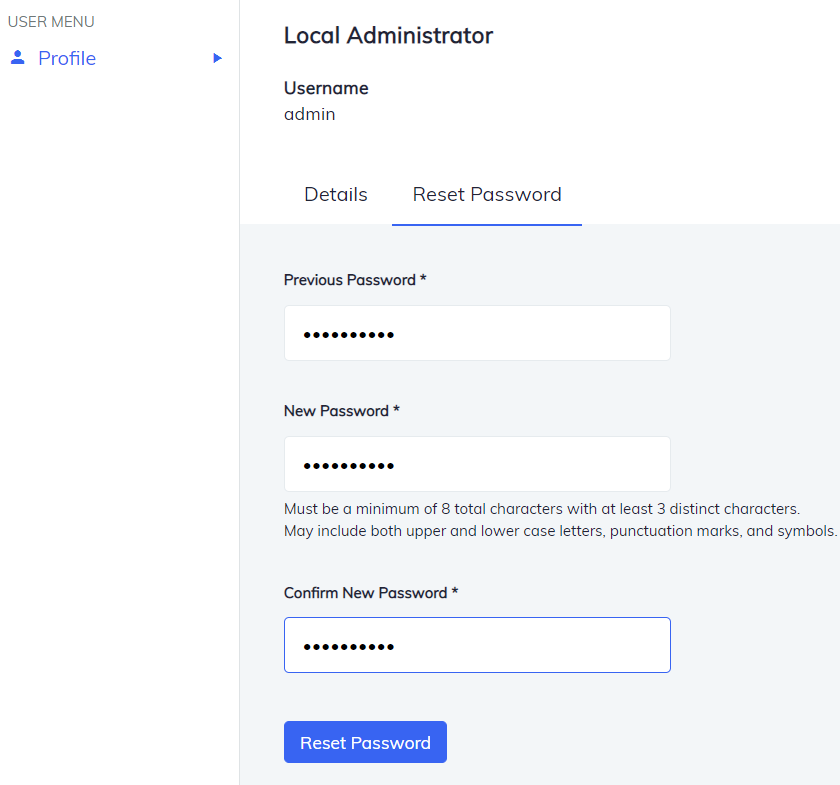Switch to the Details tab
Viewport: 840px width, 785px height.
point(335,194)
